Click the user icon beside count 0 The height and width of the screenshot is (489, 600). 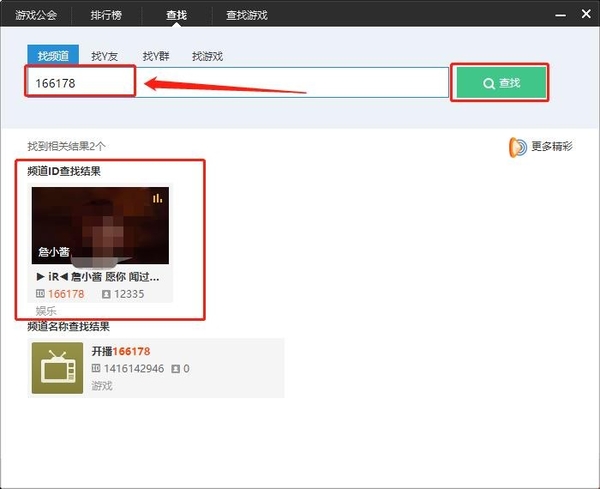tap(175, 368)
